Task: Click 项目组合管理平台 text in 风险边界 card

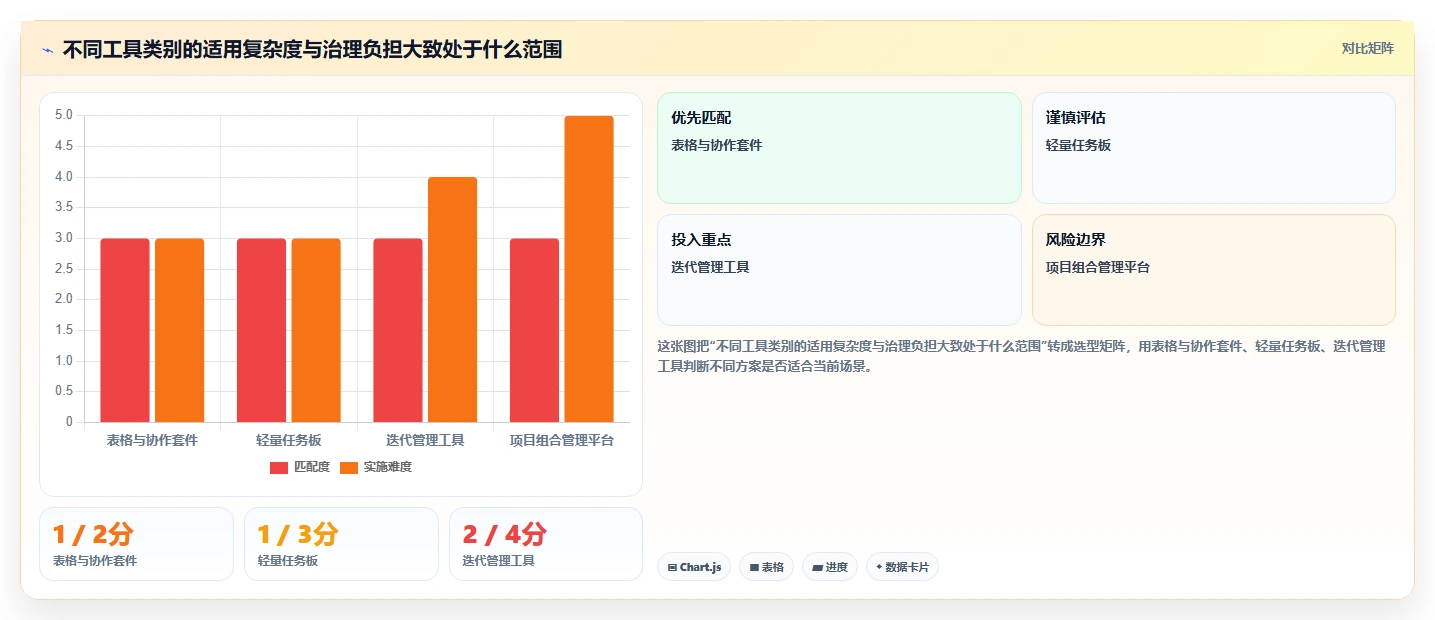Action: click(1098, 267)
